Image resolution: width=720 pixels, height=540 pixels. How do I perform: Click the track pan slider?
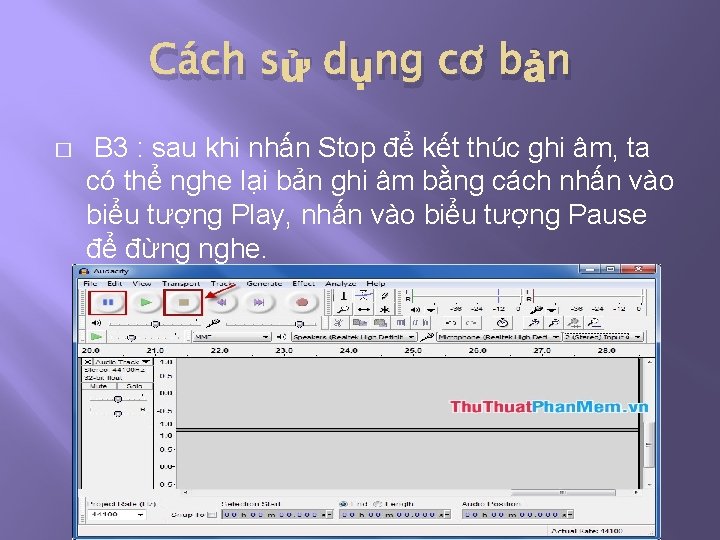(x=118, y=413)
